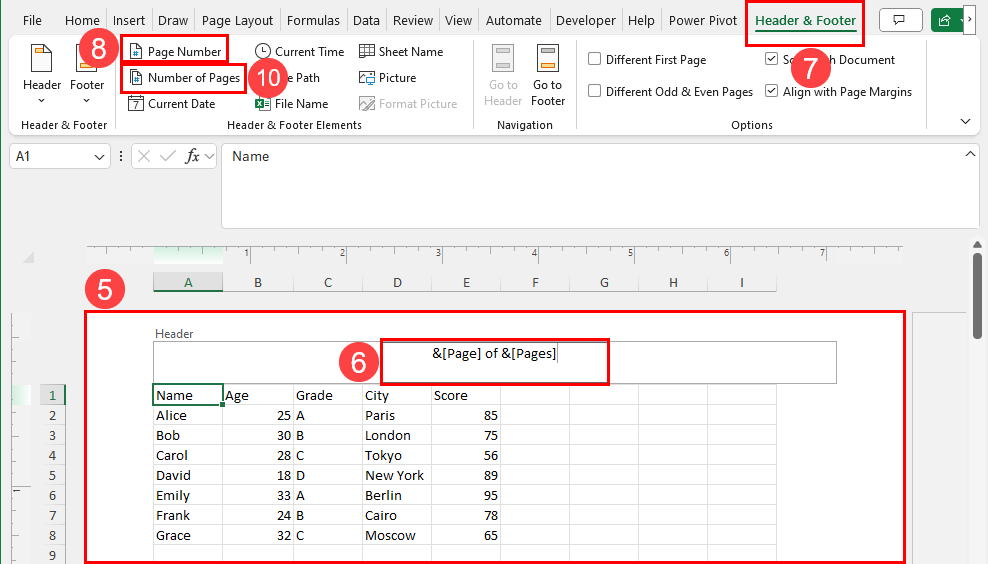Click Go to Footer navigation button
The width and height of the screenshot is (988, 564).
tap(548, 76)
